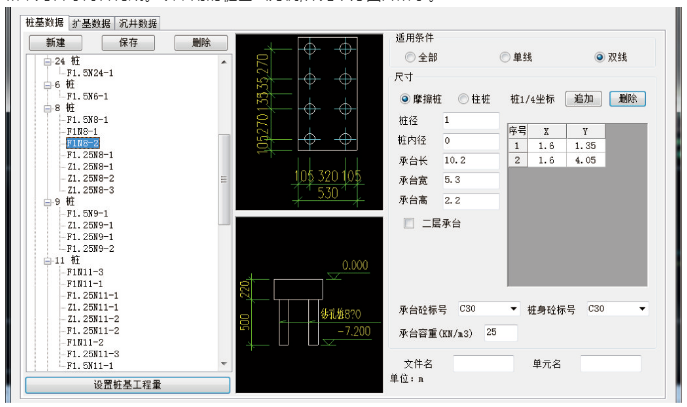Screen dimensions: 687x407
Task: Select tree item F1.25N9-2
Action: point(90,249)
